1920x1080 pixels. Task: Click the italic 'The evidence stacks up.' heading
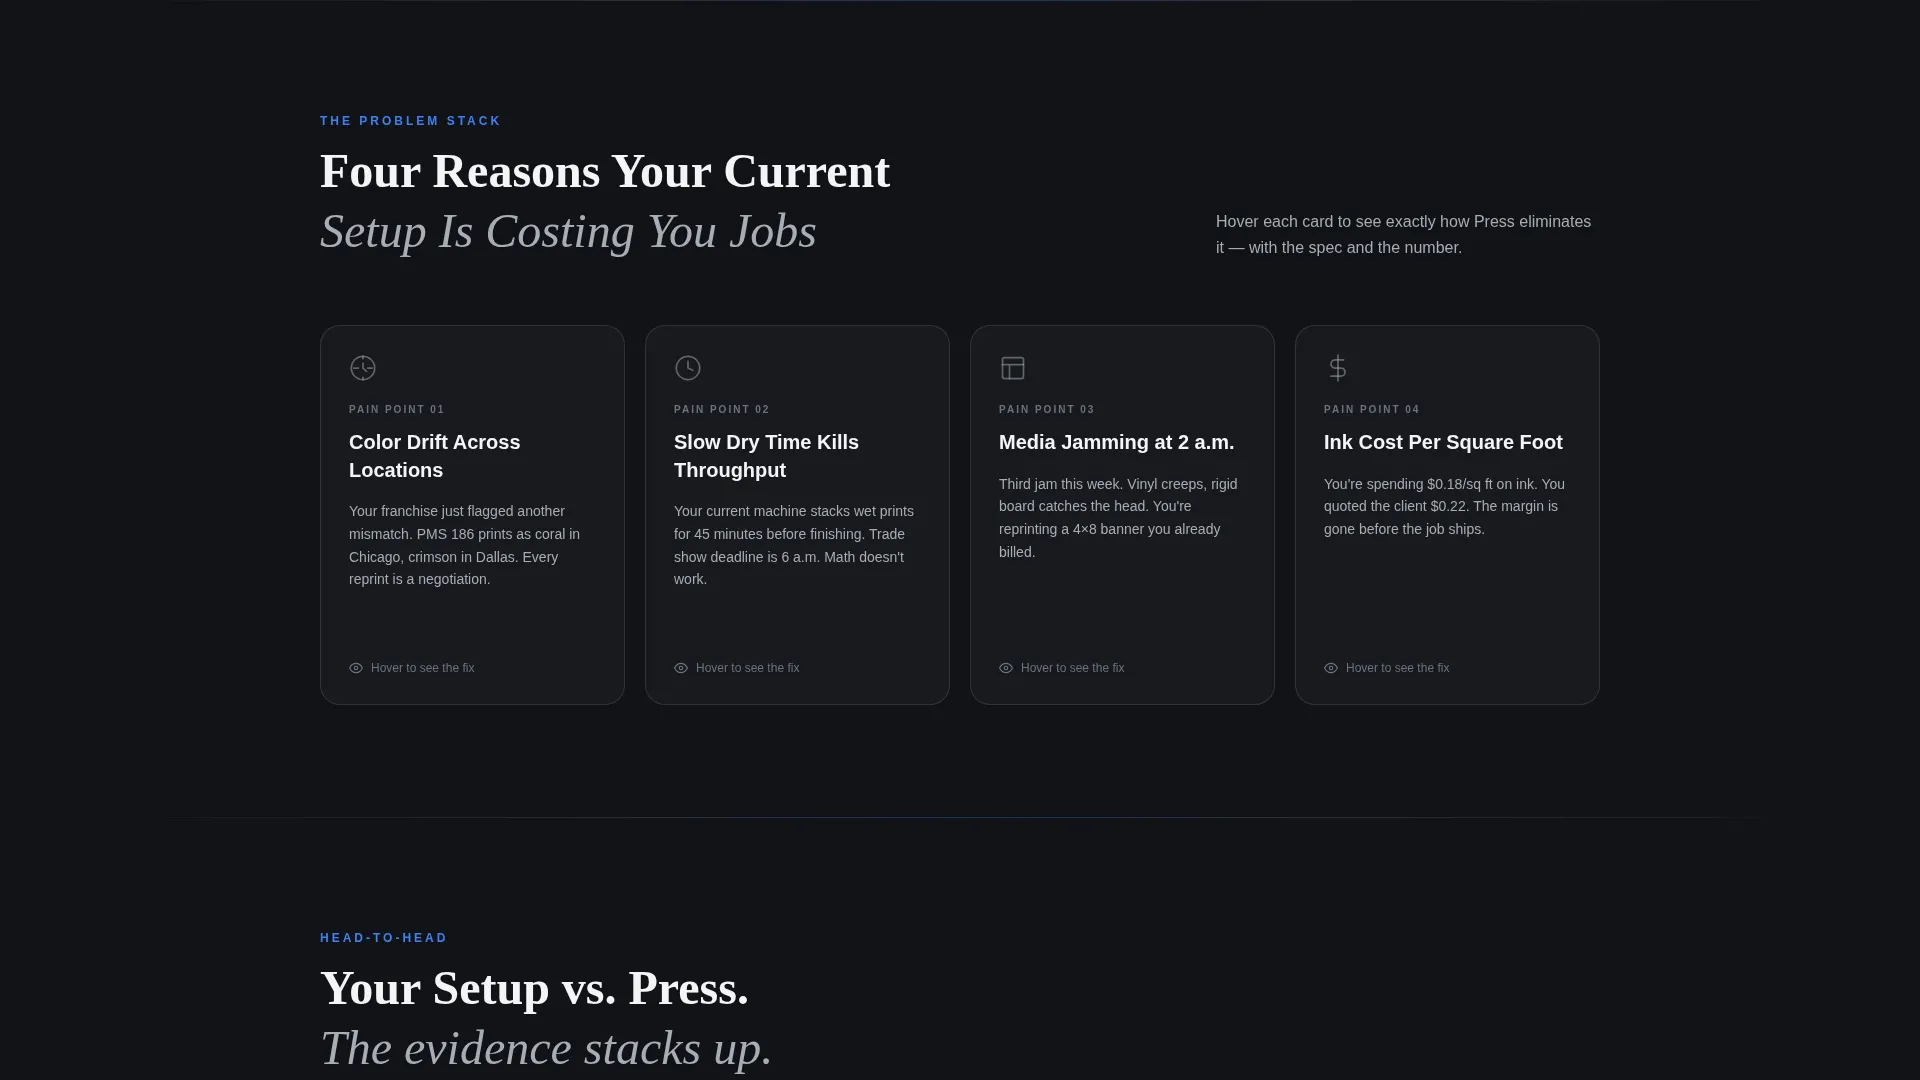click(x=546, y=1049)
